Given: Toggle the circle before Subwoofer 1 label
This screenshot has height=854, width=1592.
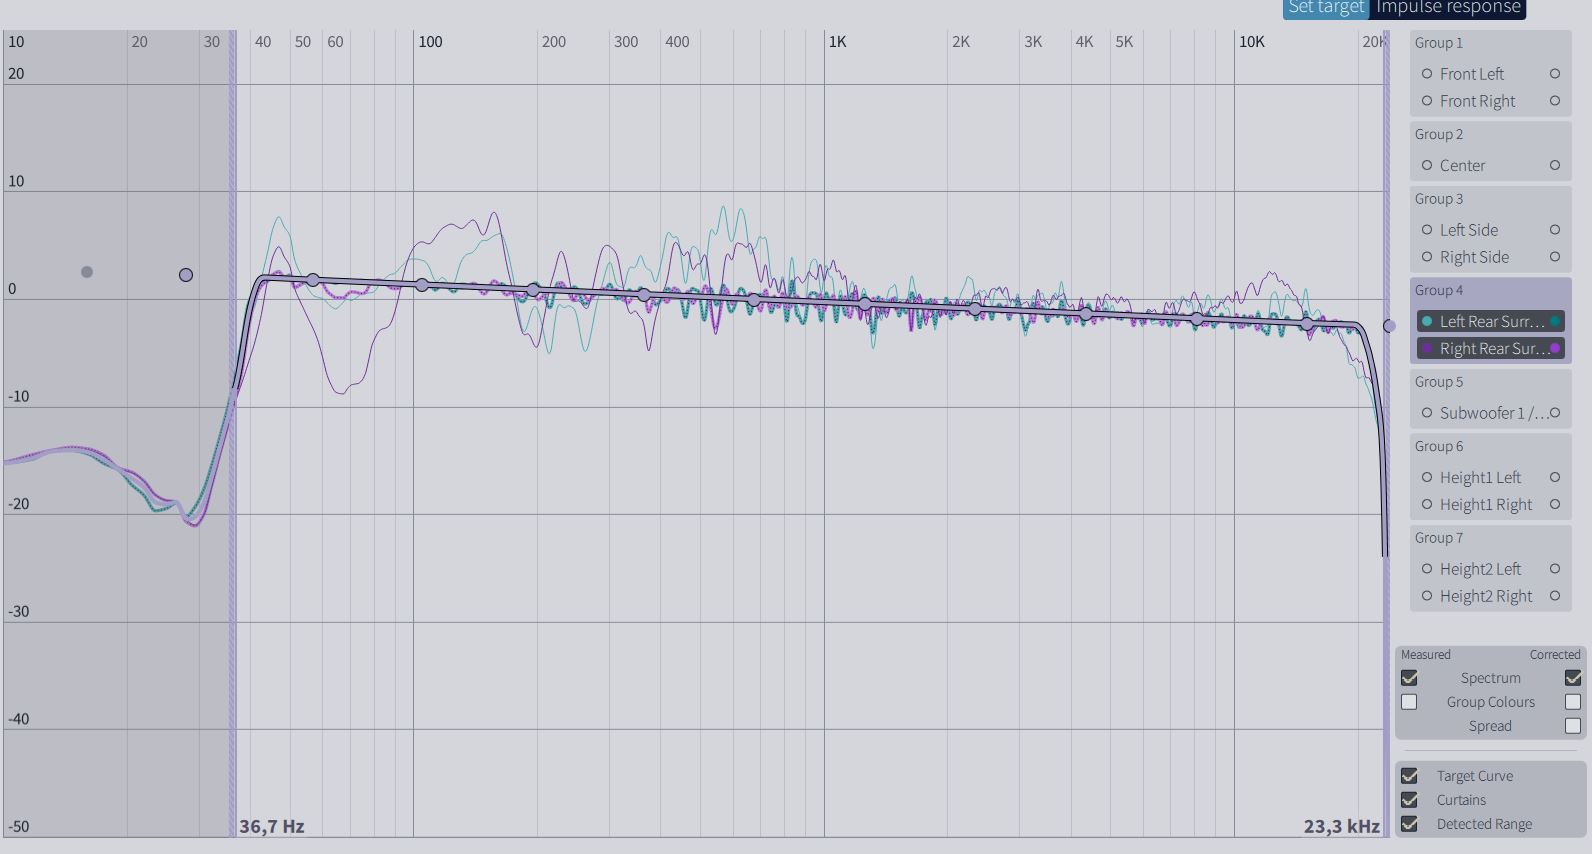Looking at the screenshot, I should (x=1427, y=413).
